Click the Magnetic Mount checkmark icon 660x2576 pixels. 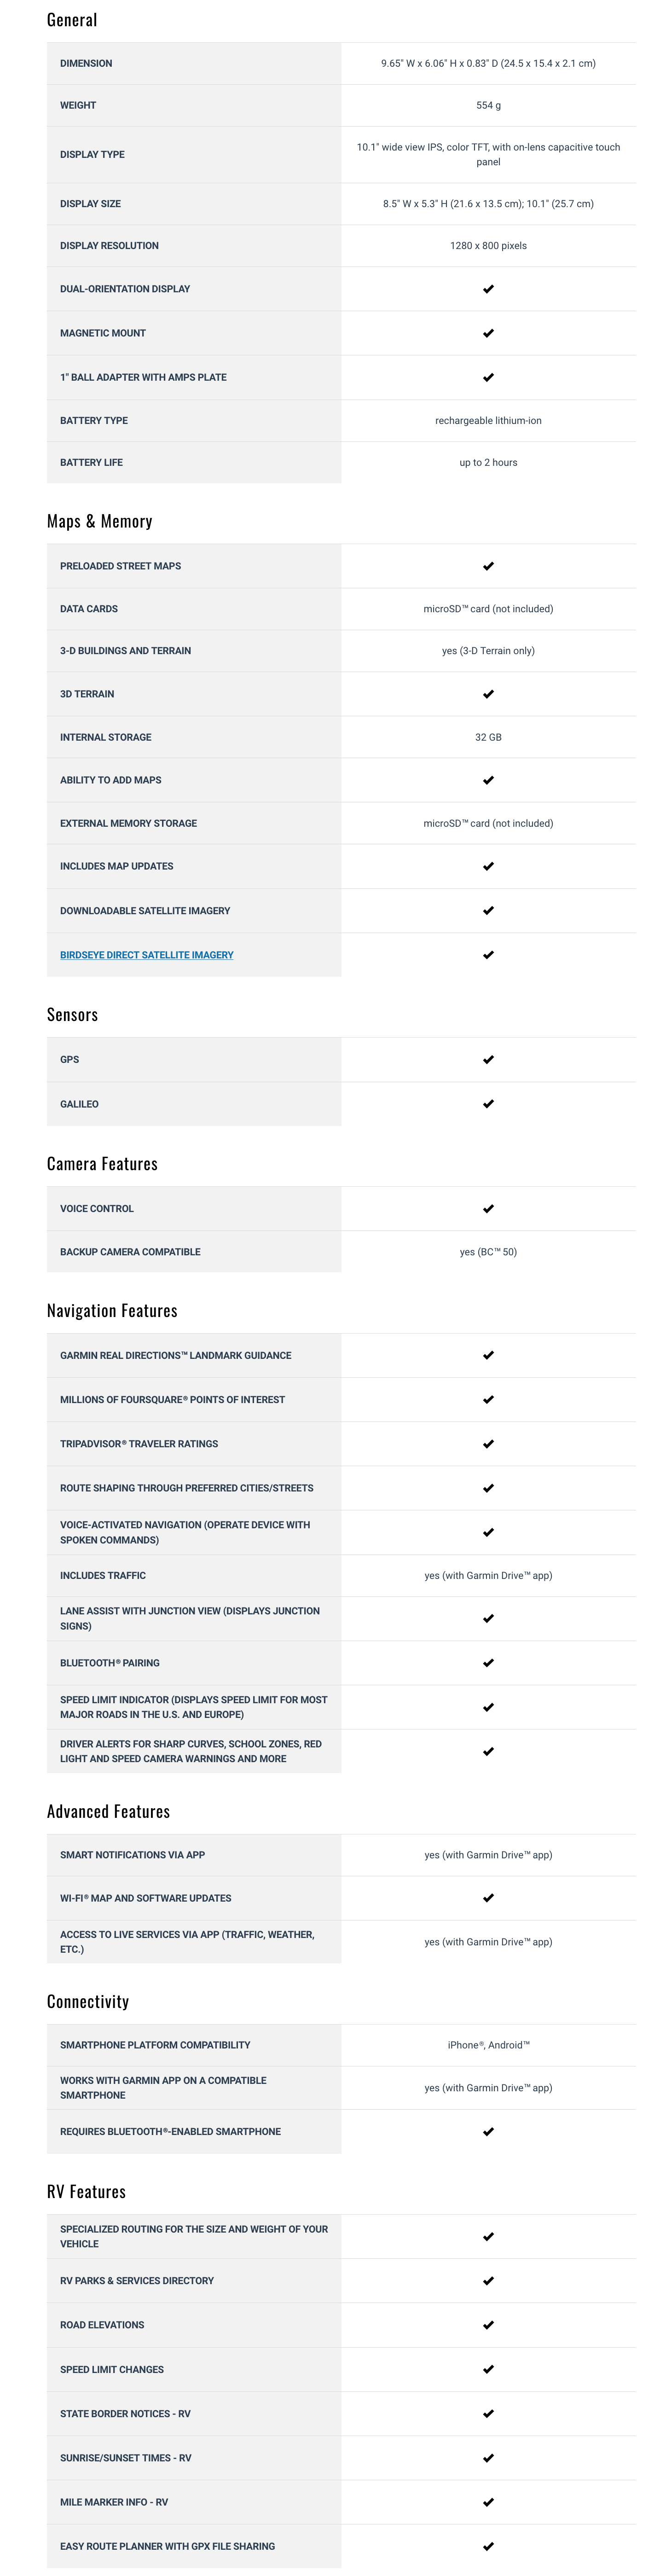[x=488, y=333]
